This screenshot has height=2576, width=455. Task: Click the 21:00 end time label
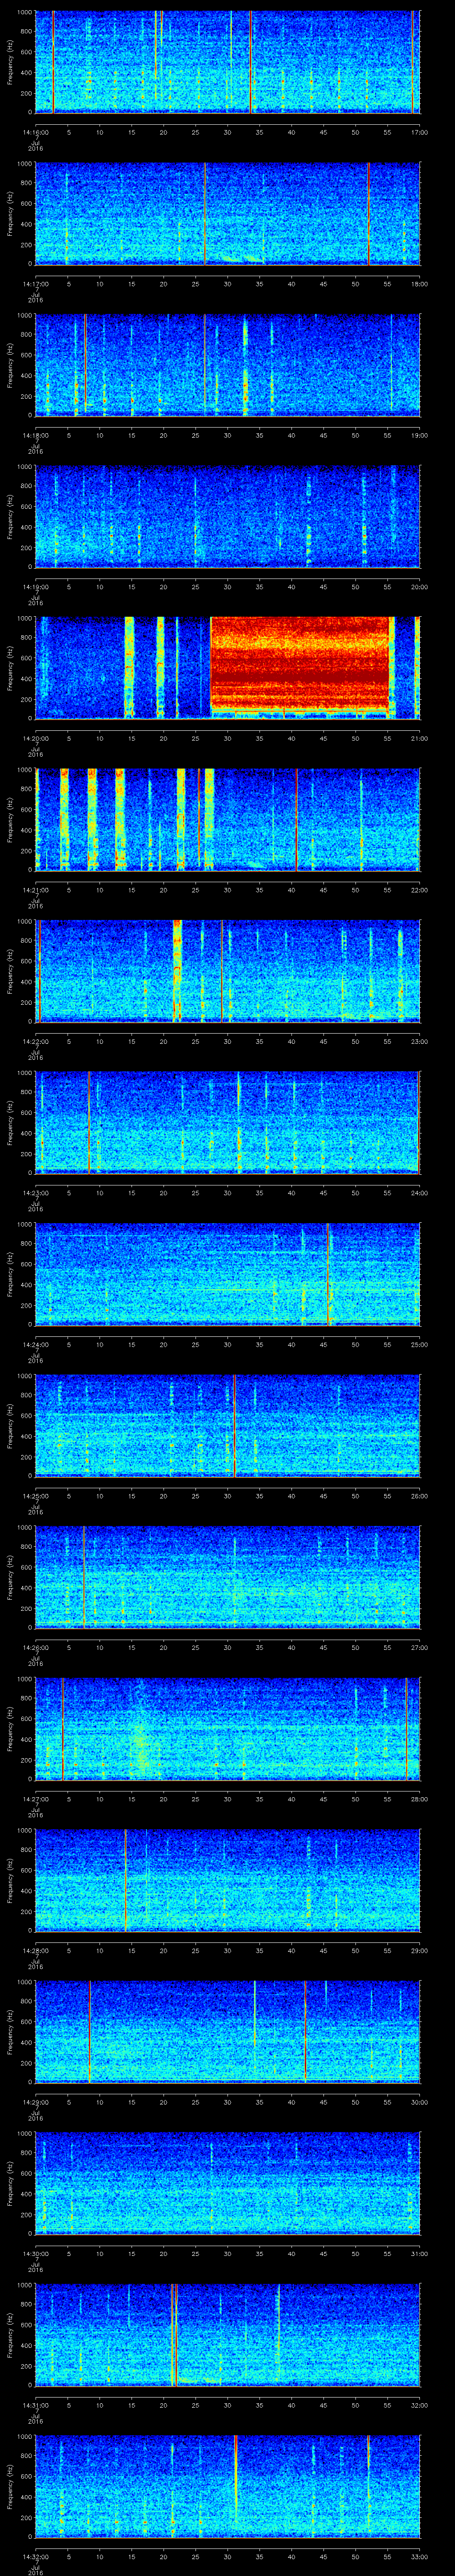(x=419, y=738)
